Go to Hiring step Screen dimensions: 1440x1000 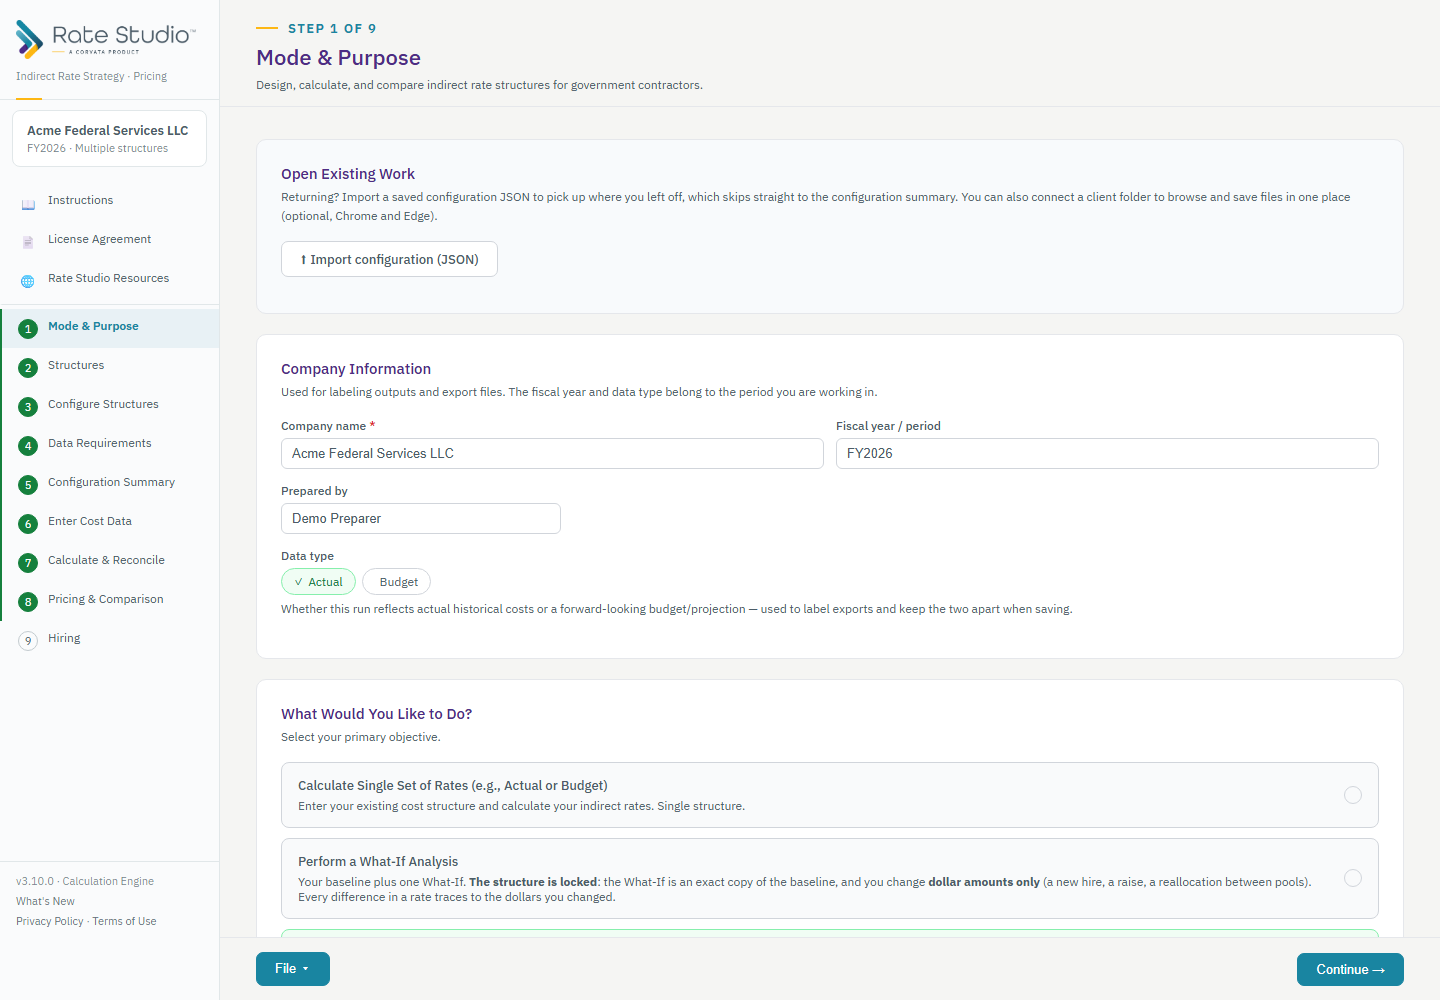110,639
